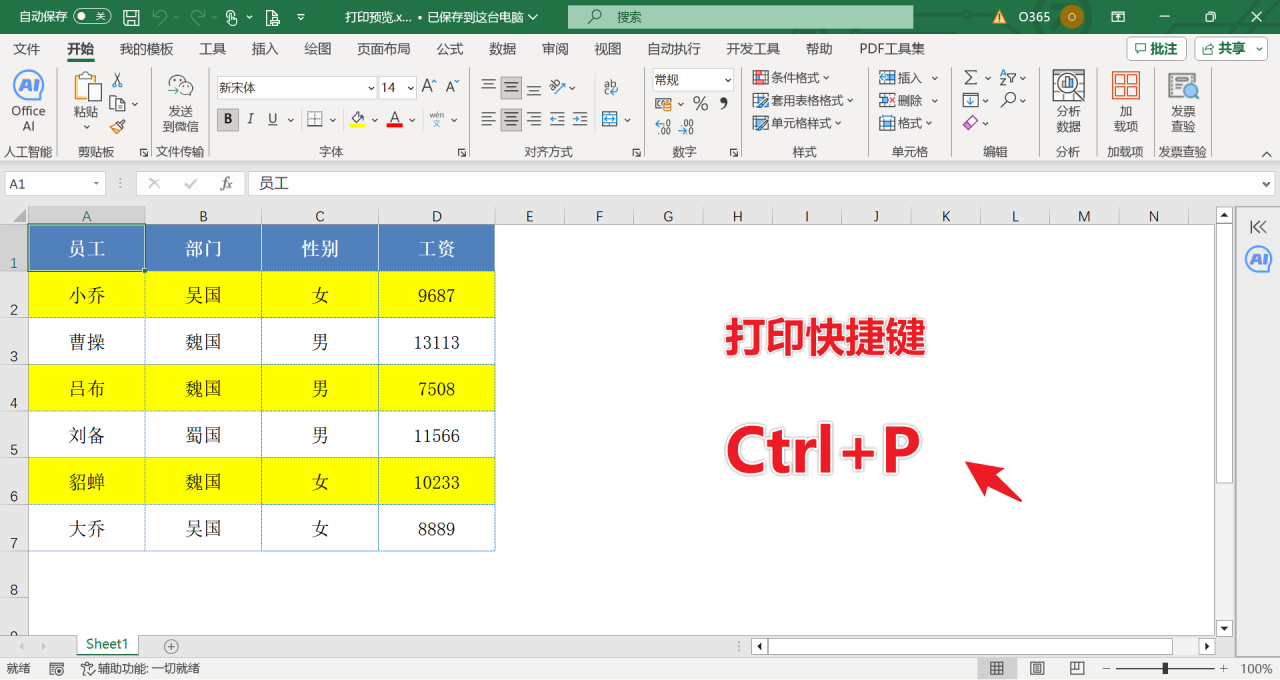The height and width of the screenshot is (680, 1280).
Task: Toggle Bold formatting button
Action: pos(228,120)
